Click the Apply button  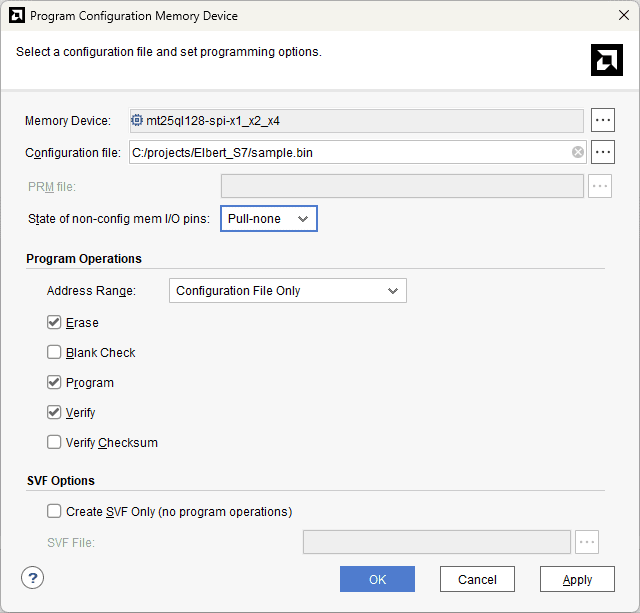[x=577, y=579]
